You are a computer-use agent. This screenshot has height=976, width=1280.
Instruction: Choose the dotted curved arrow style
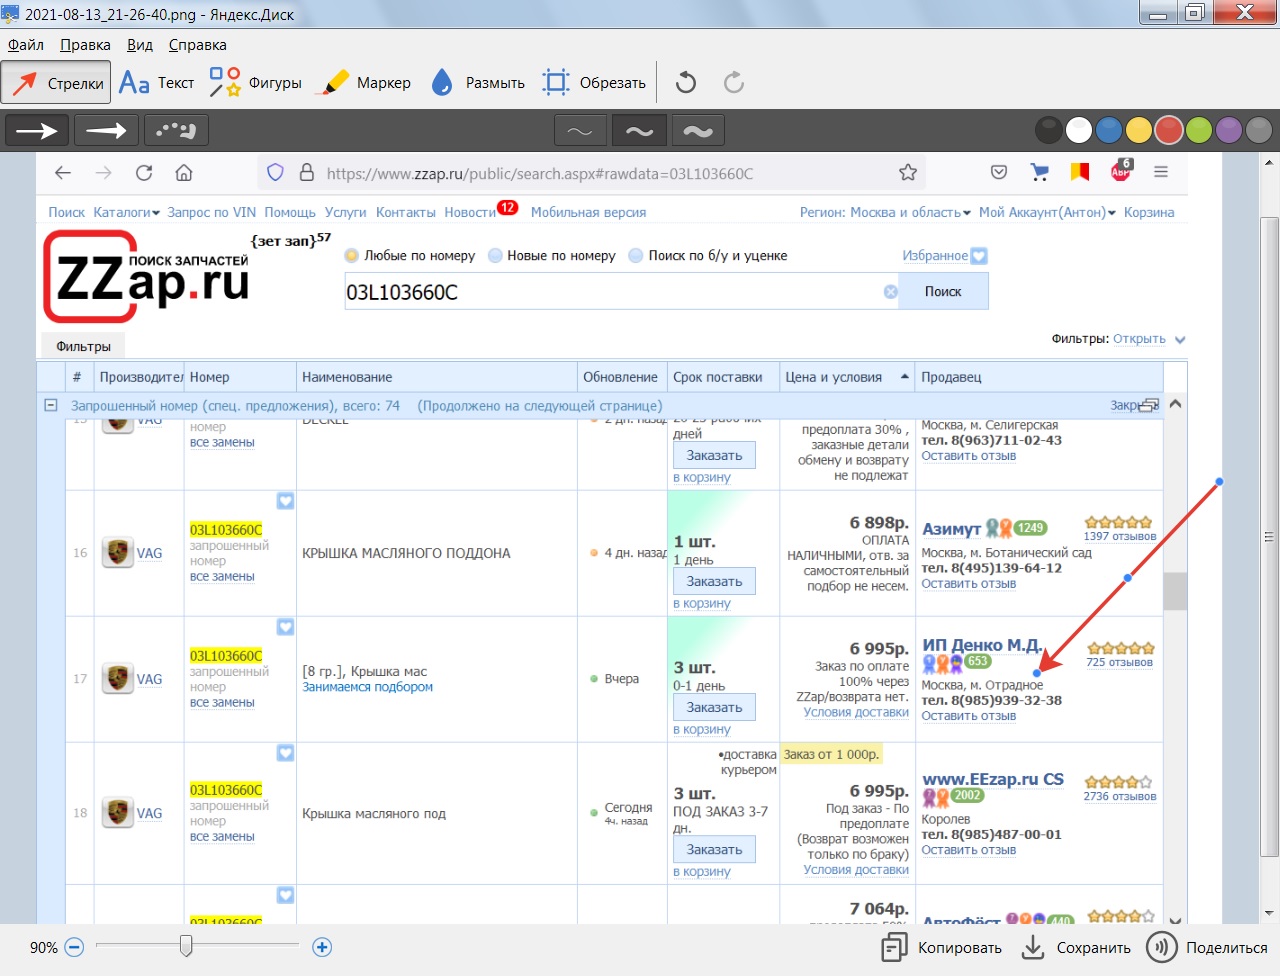pos(176,130)
